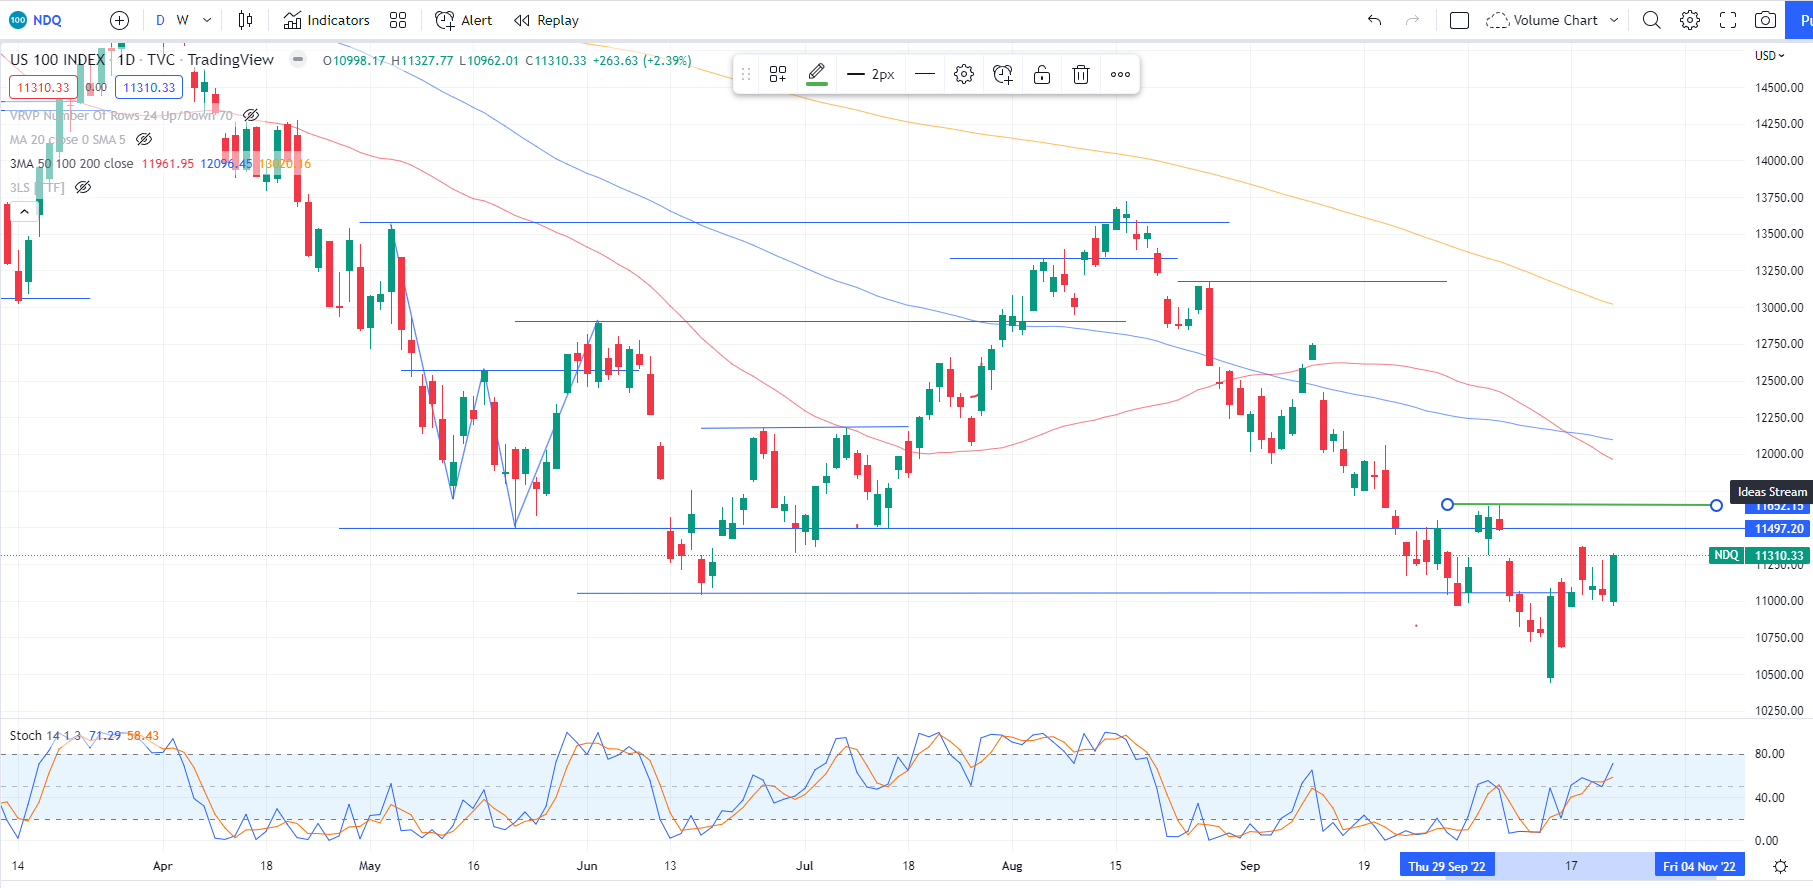The height and width of the screenshot is (888, 1813).
Task: Grab the drawing toolbar drag handle
Action: 745,74
